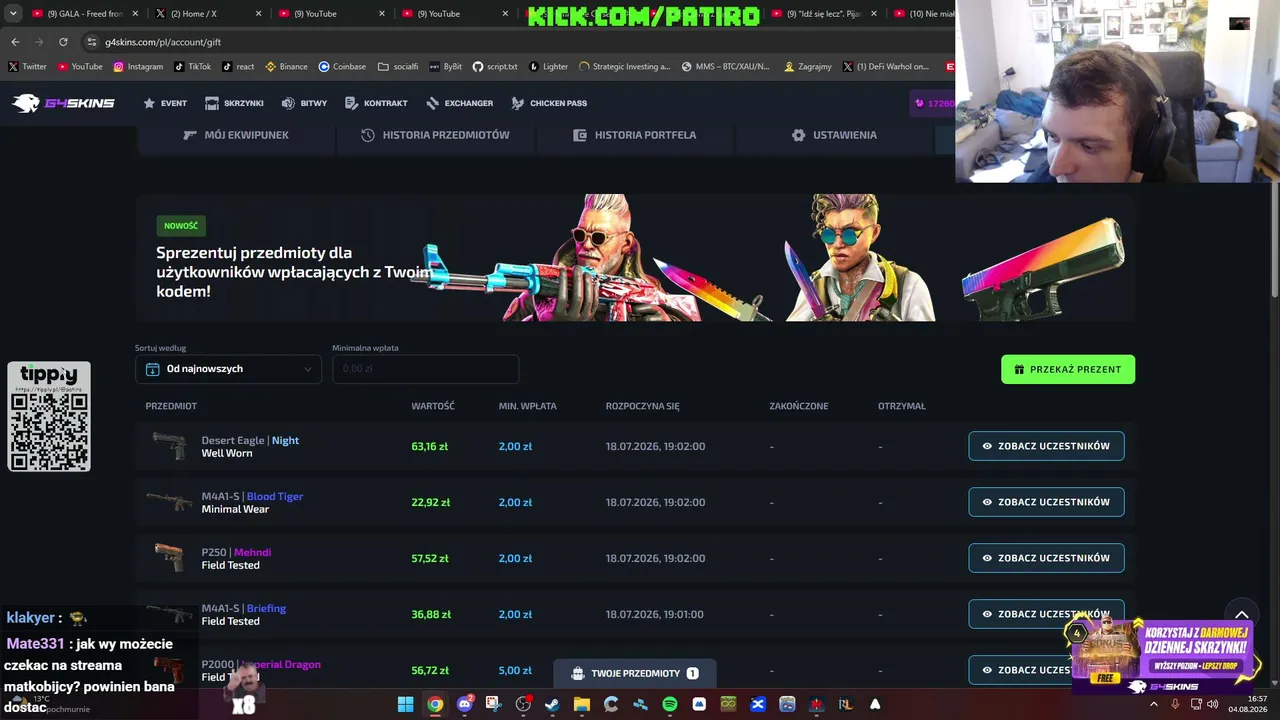
Task: Open the socialfi bookmark folder
Action: (x=398, y=67)
